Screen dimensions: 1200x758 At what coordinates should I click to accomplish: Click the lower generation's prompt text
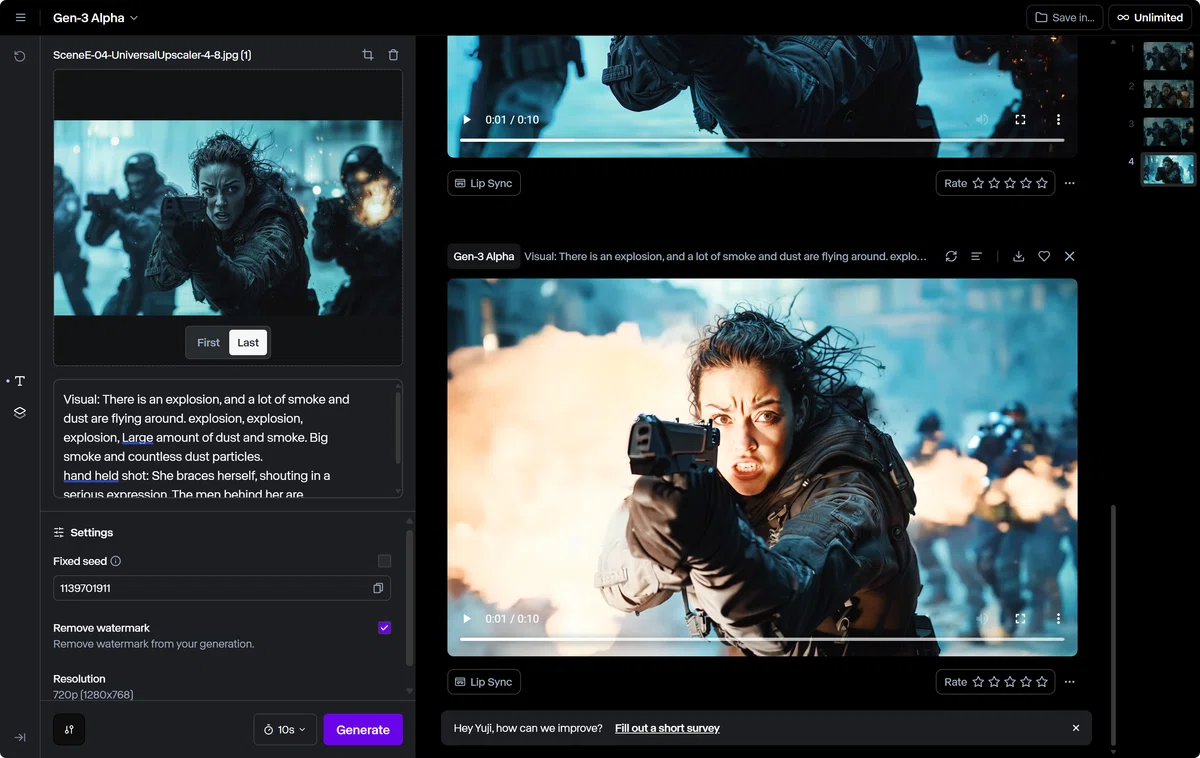pyautogui.click(x=725, y=256)
